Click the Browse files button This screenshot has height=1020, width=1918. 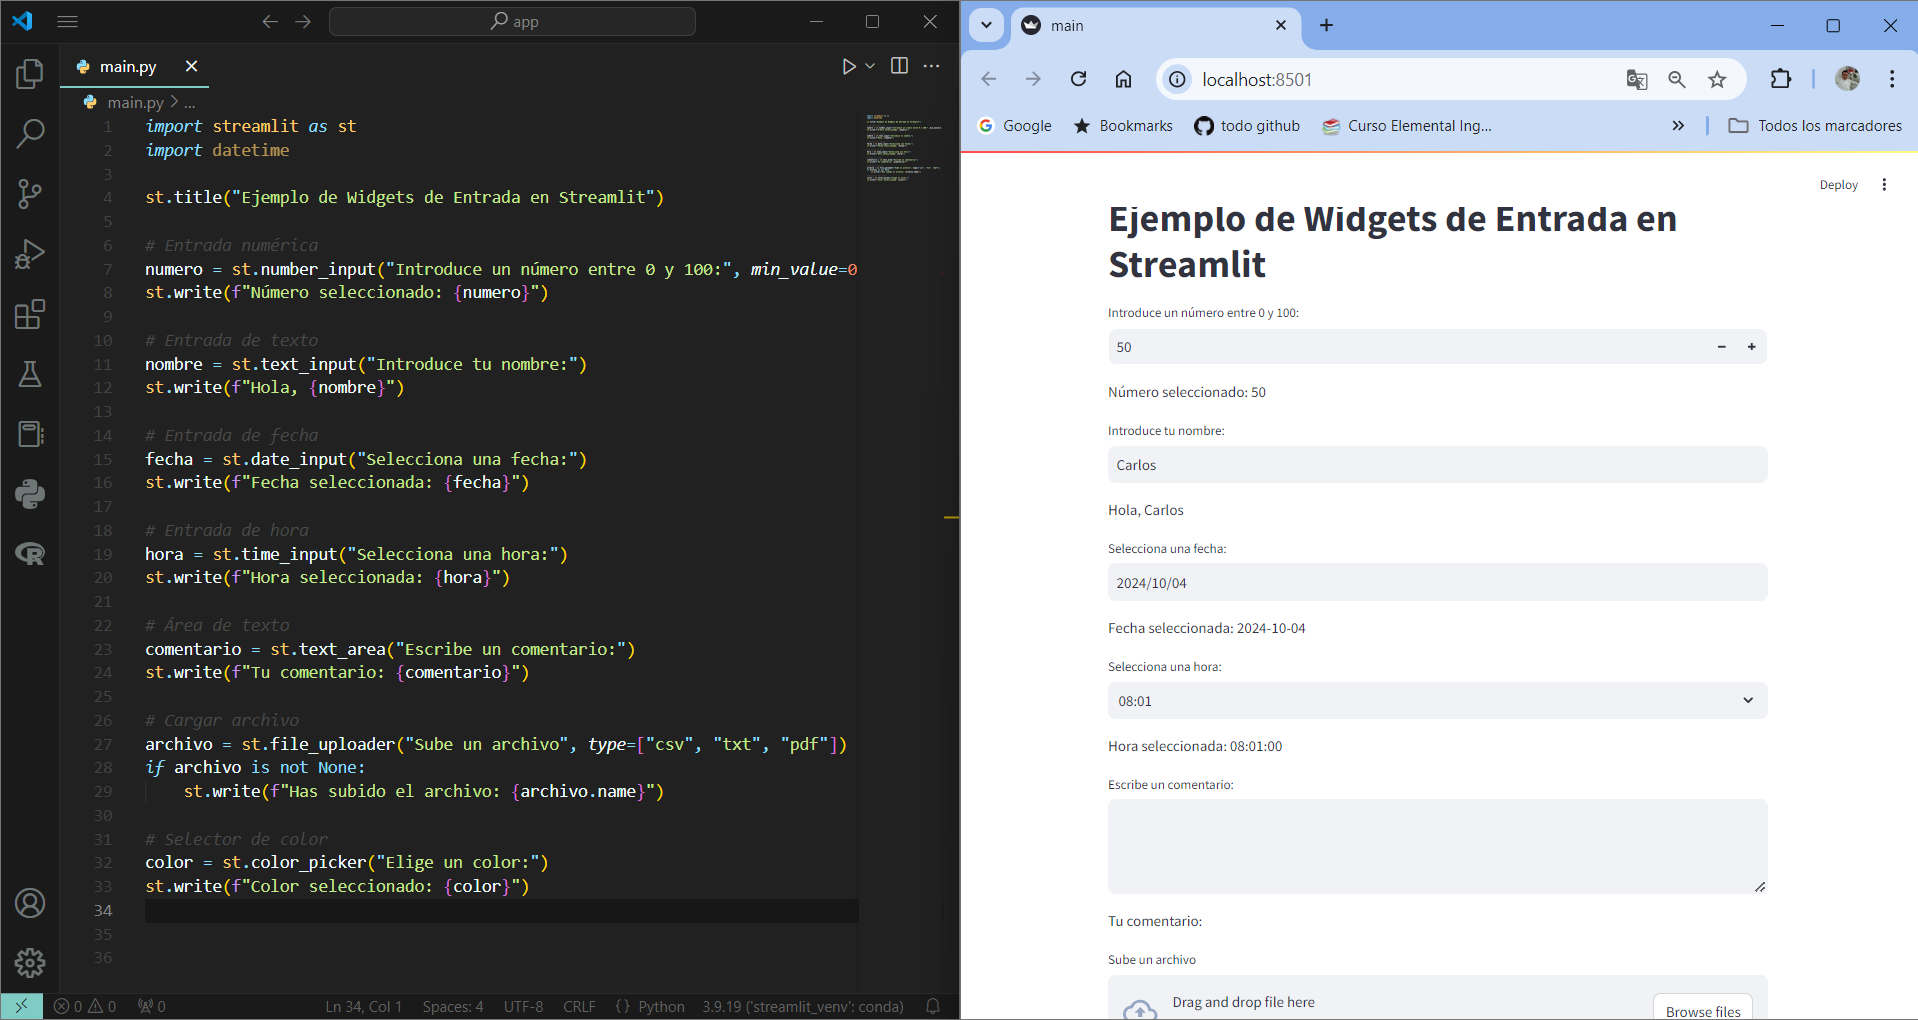pyautogui.click(x=1703, y=1008)
